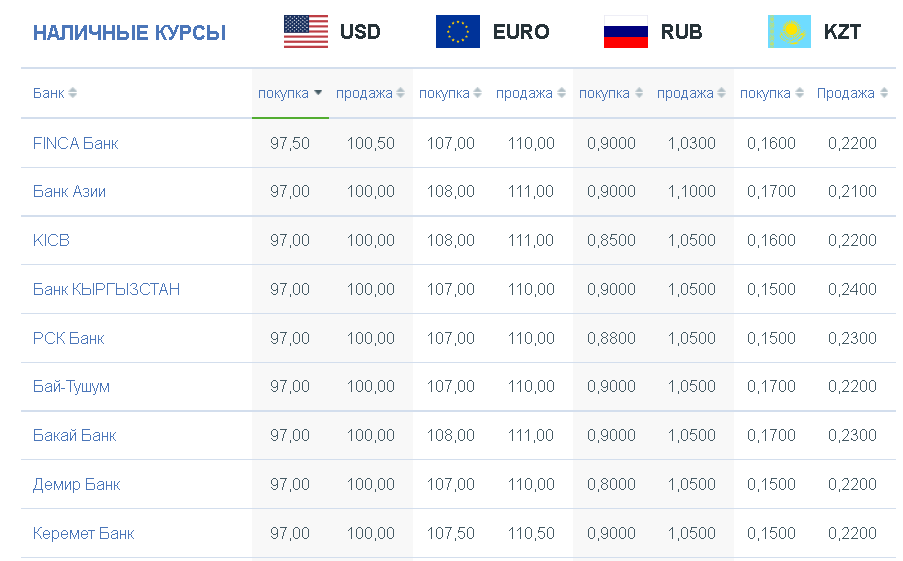Open the FINCA Банк link
The height and width of the screenshot is (561, 903).
pyautogui.click(x=75, y=143)
